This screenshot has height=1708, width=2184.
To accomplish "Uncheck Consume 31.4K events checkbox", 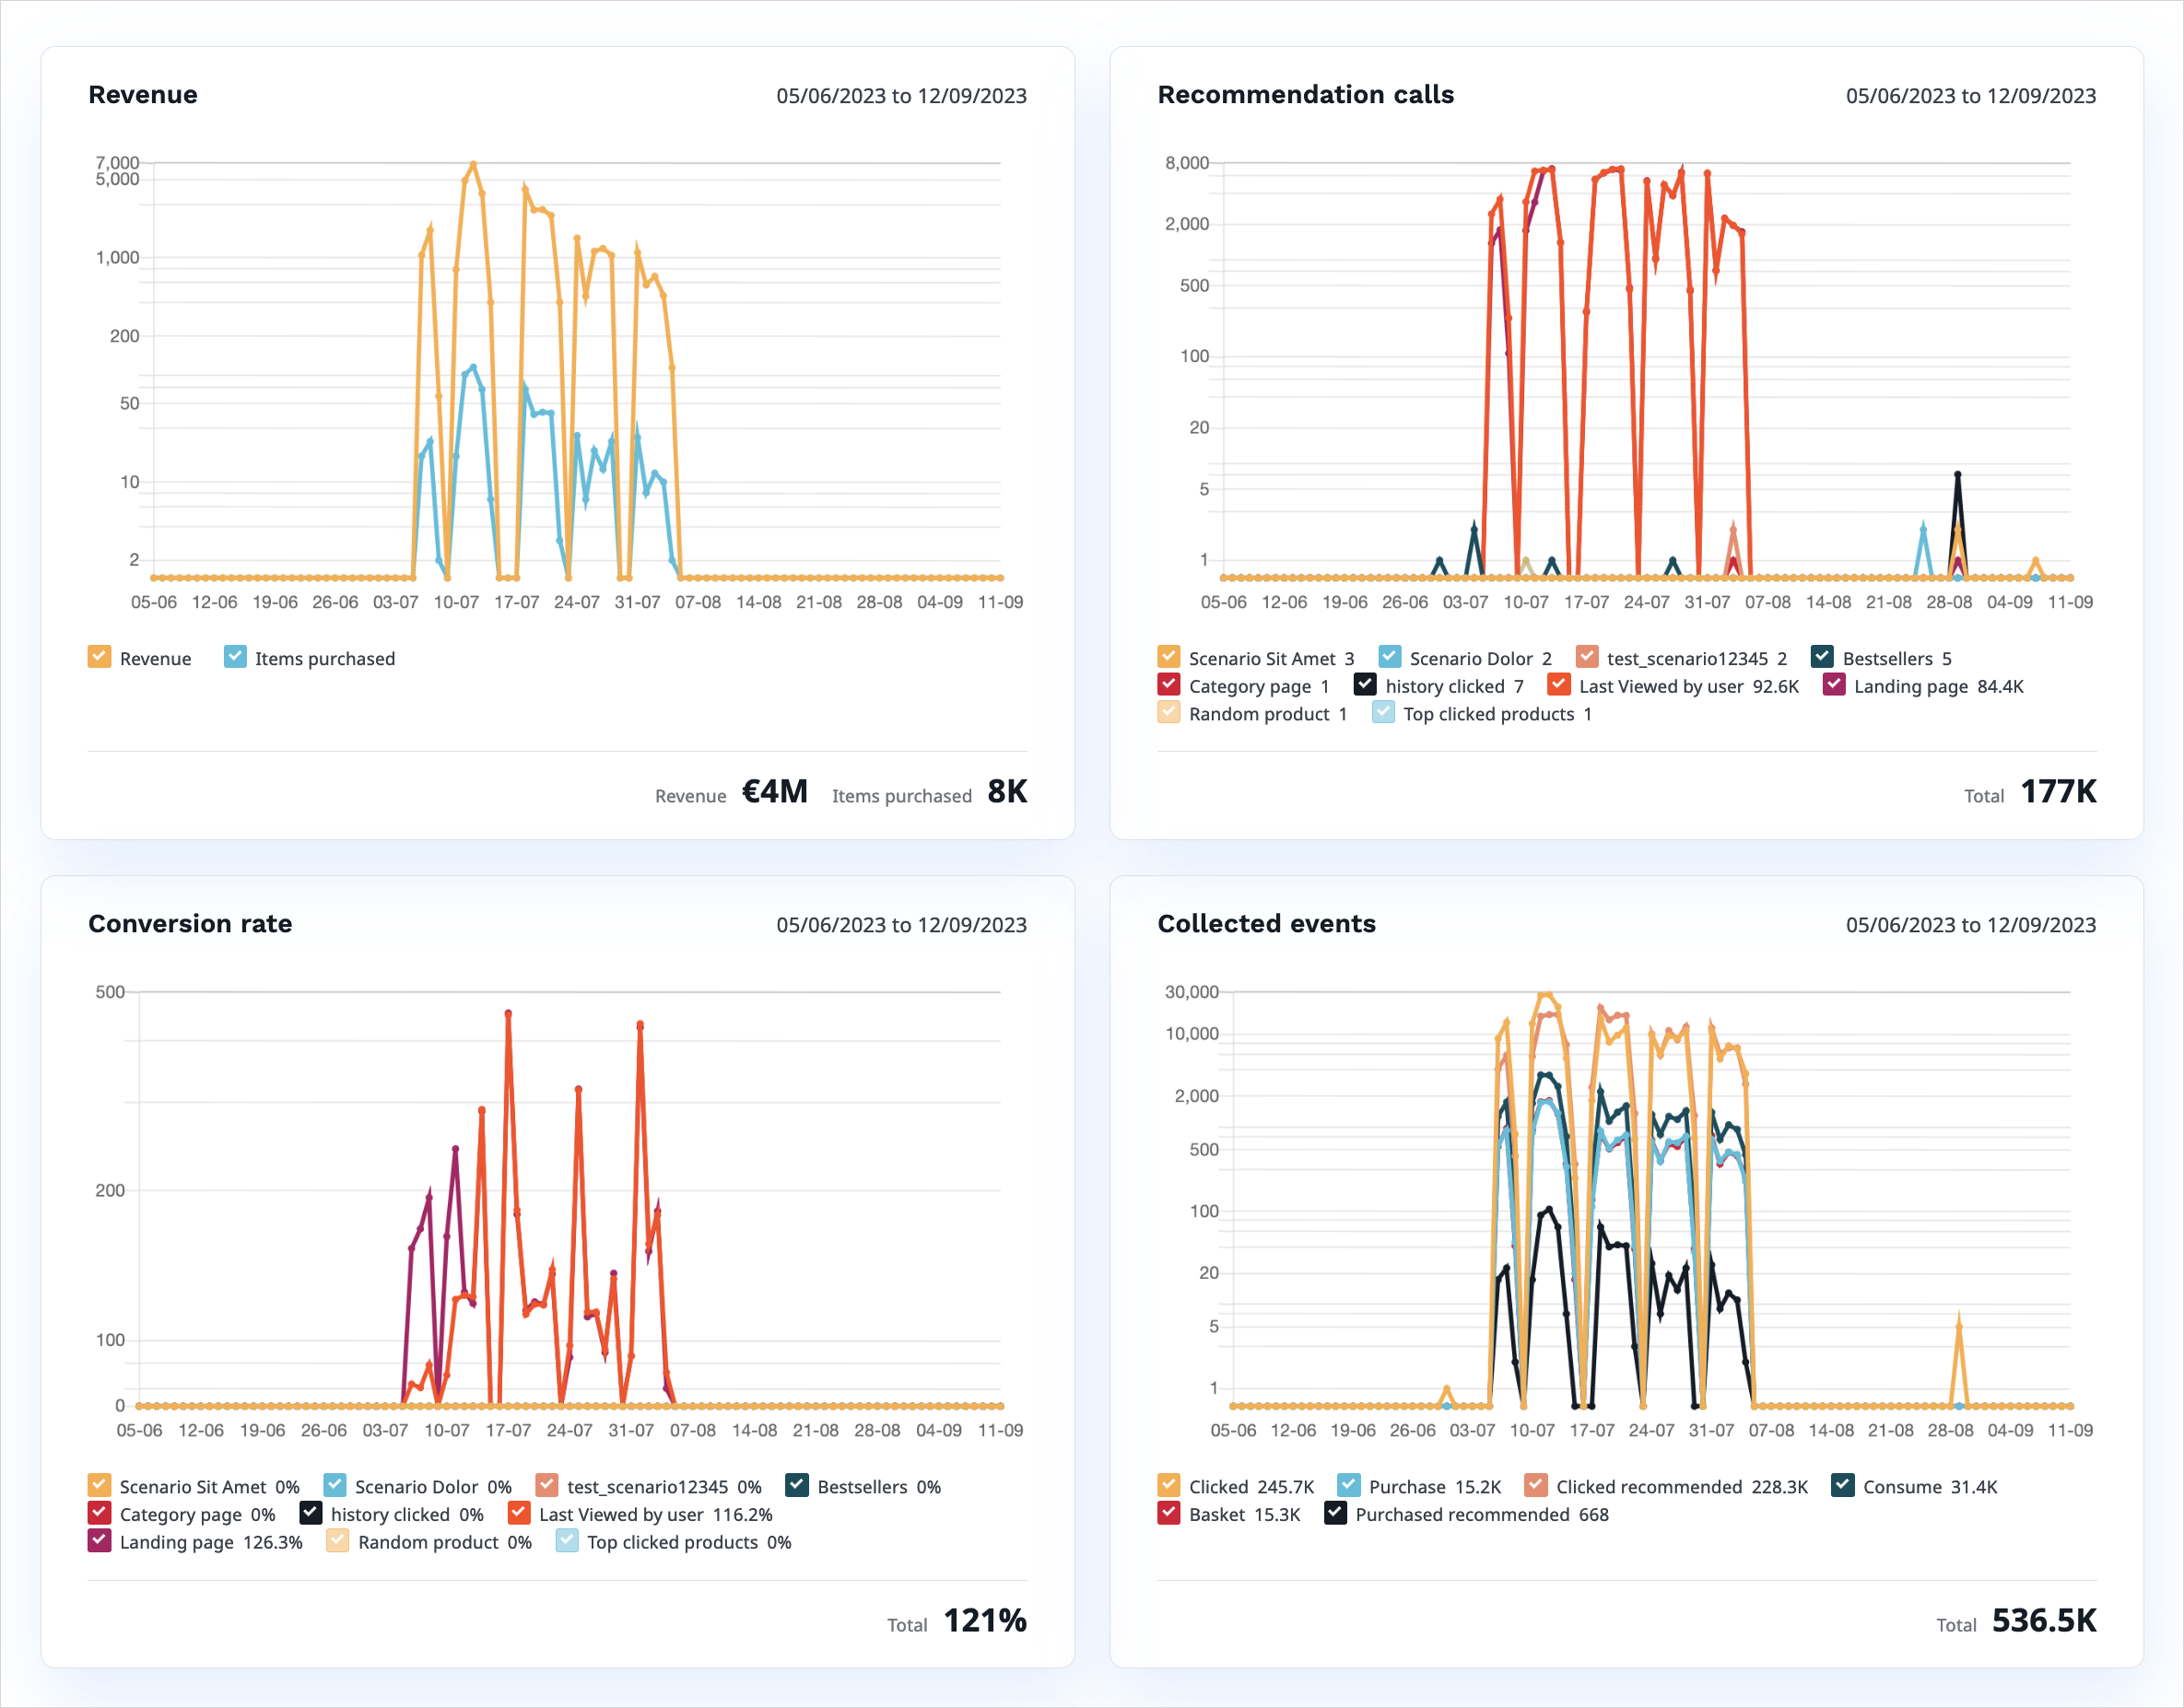I will click(x=1843, y=1485).
